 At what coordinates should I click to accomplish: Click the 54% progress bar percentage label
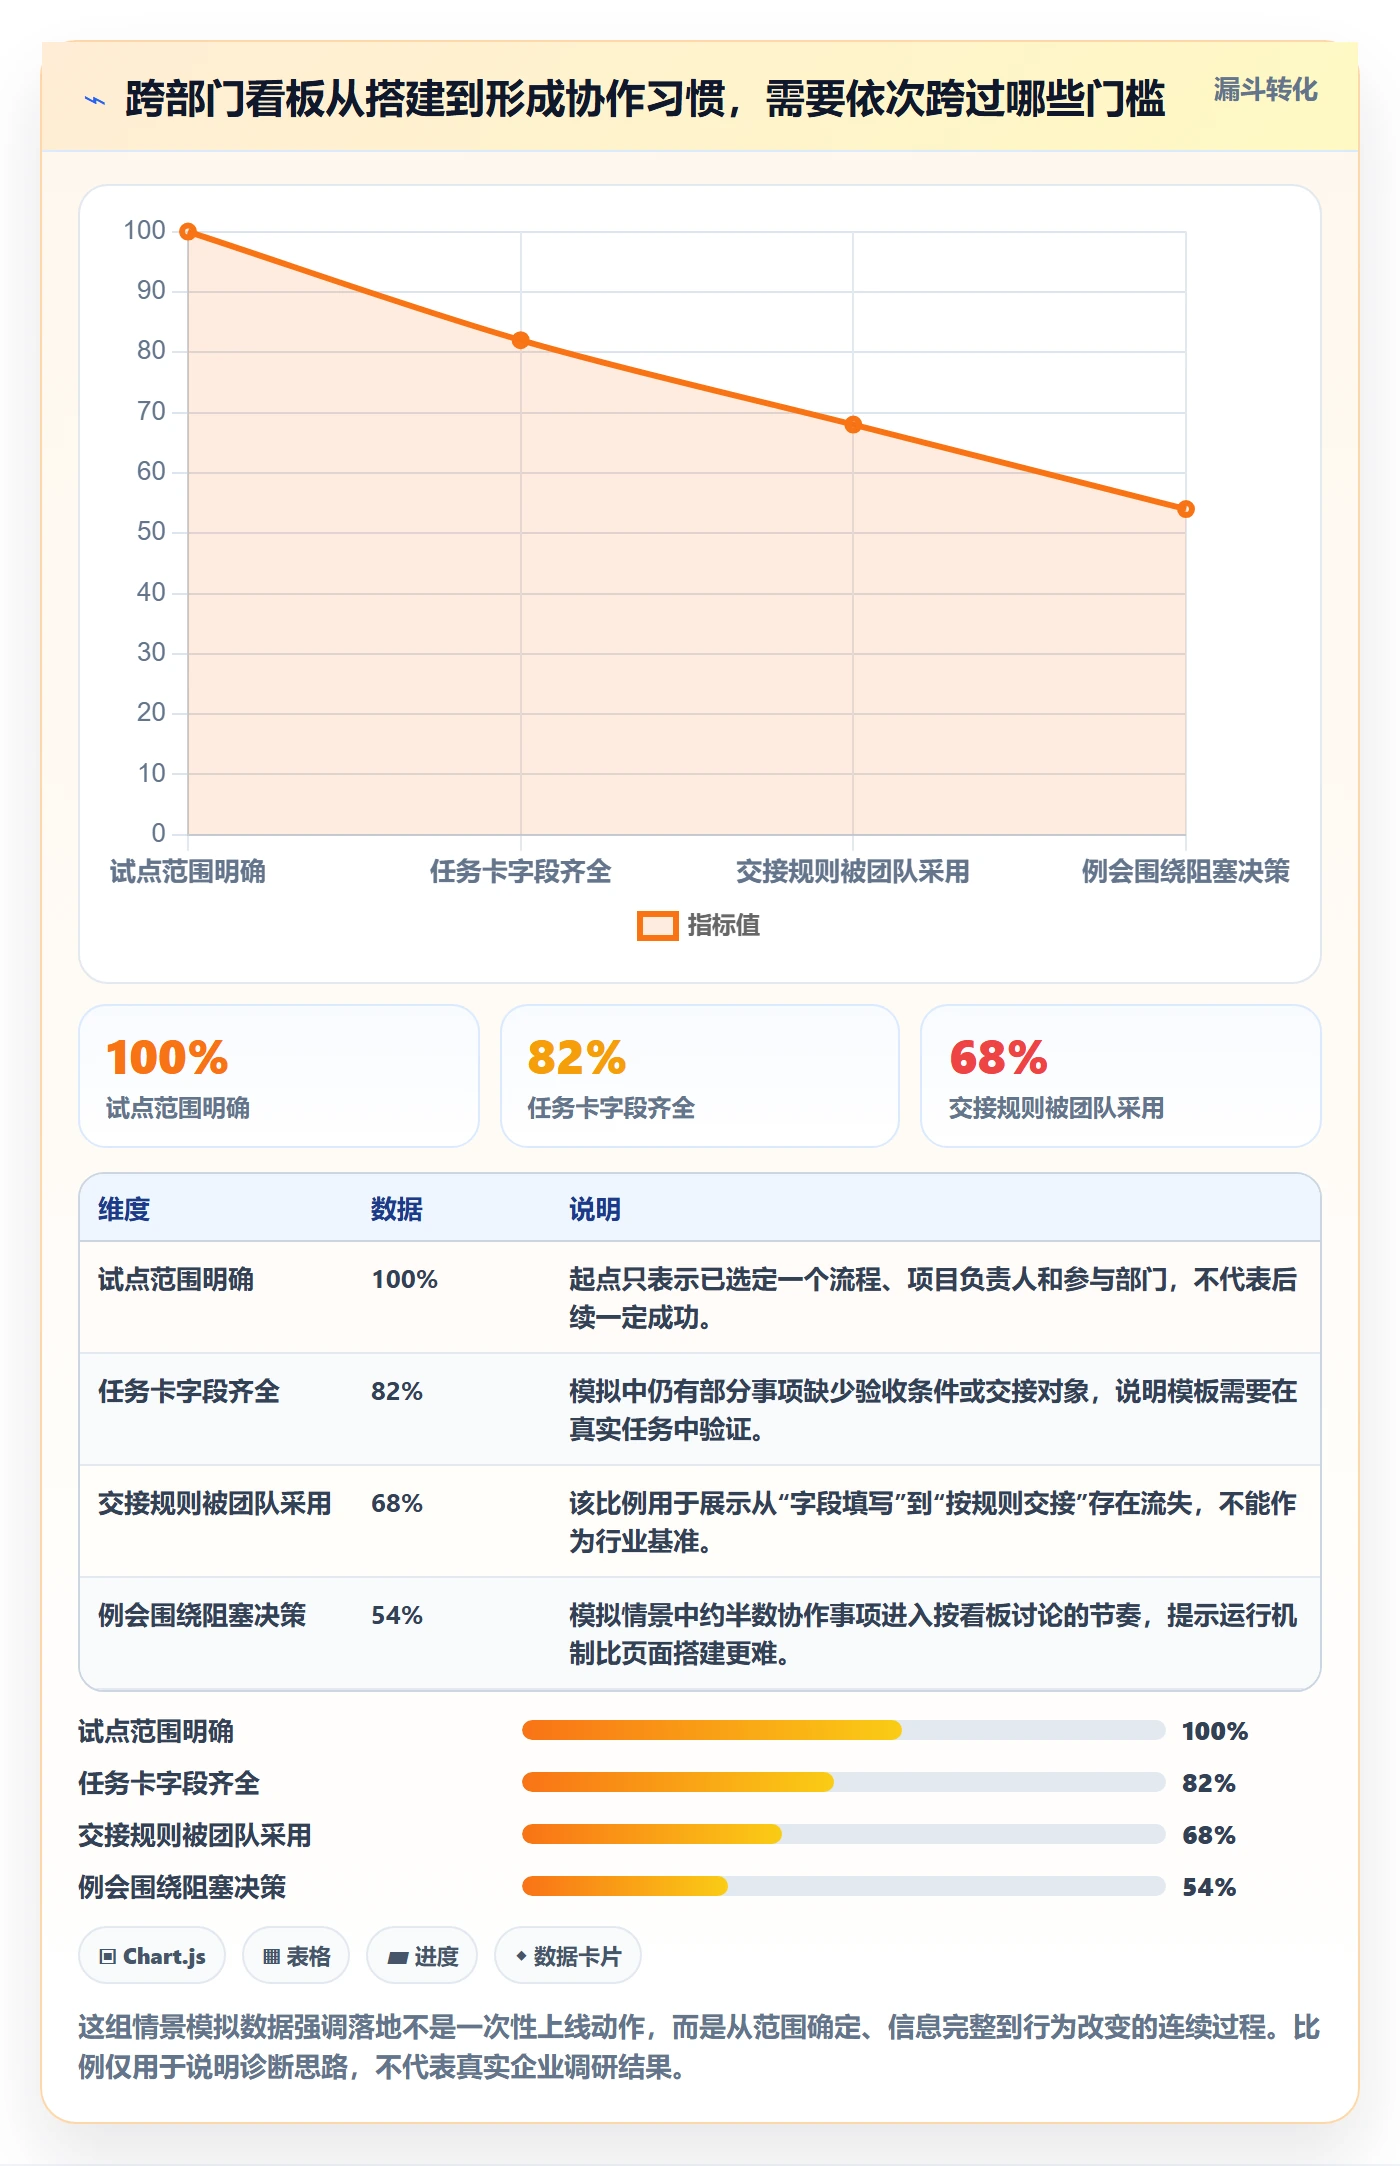(x=1209, y=1887)
